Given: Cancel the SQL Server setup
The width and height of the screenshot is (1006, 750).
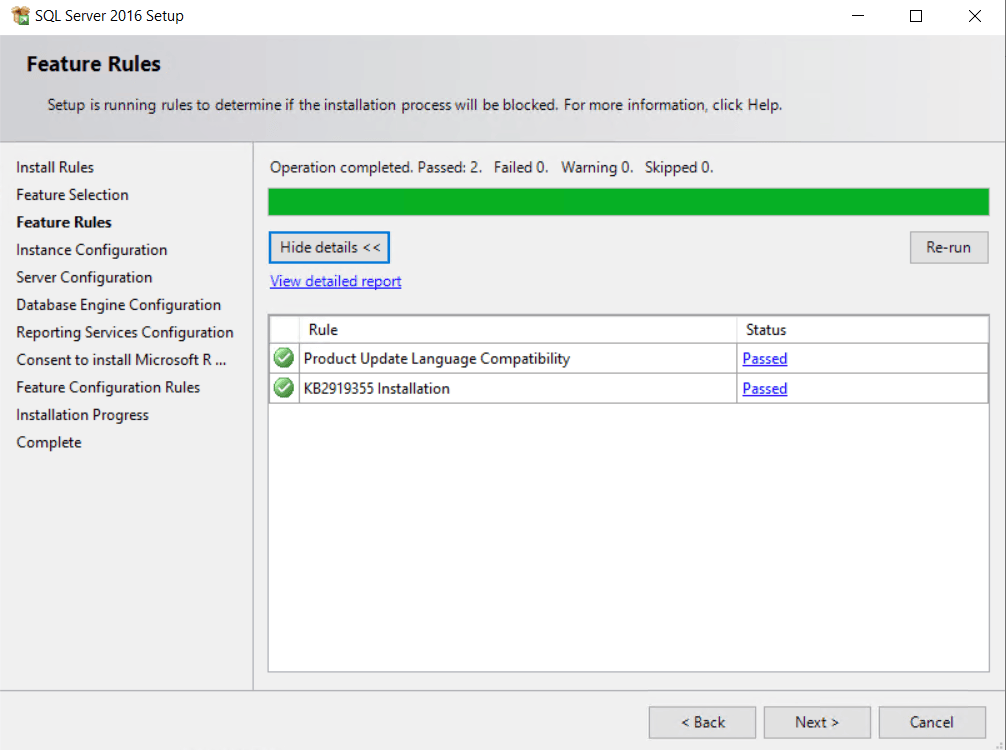Looking at the screenshot, I should click(931, 722).
